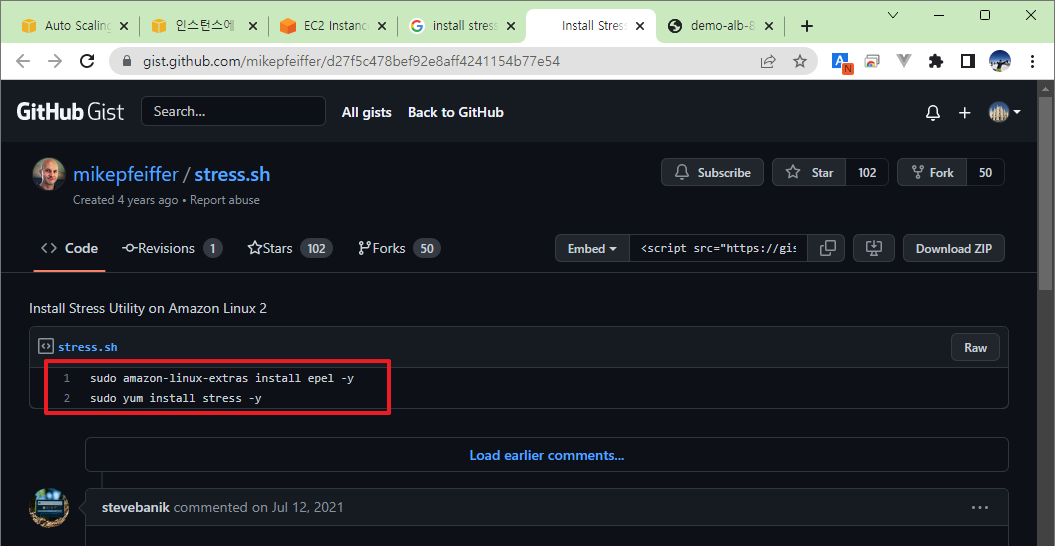Open the mikepfeiffer user link

[x=125, y=174]
